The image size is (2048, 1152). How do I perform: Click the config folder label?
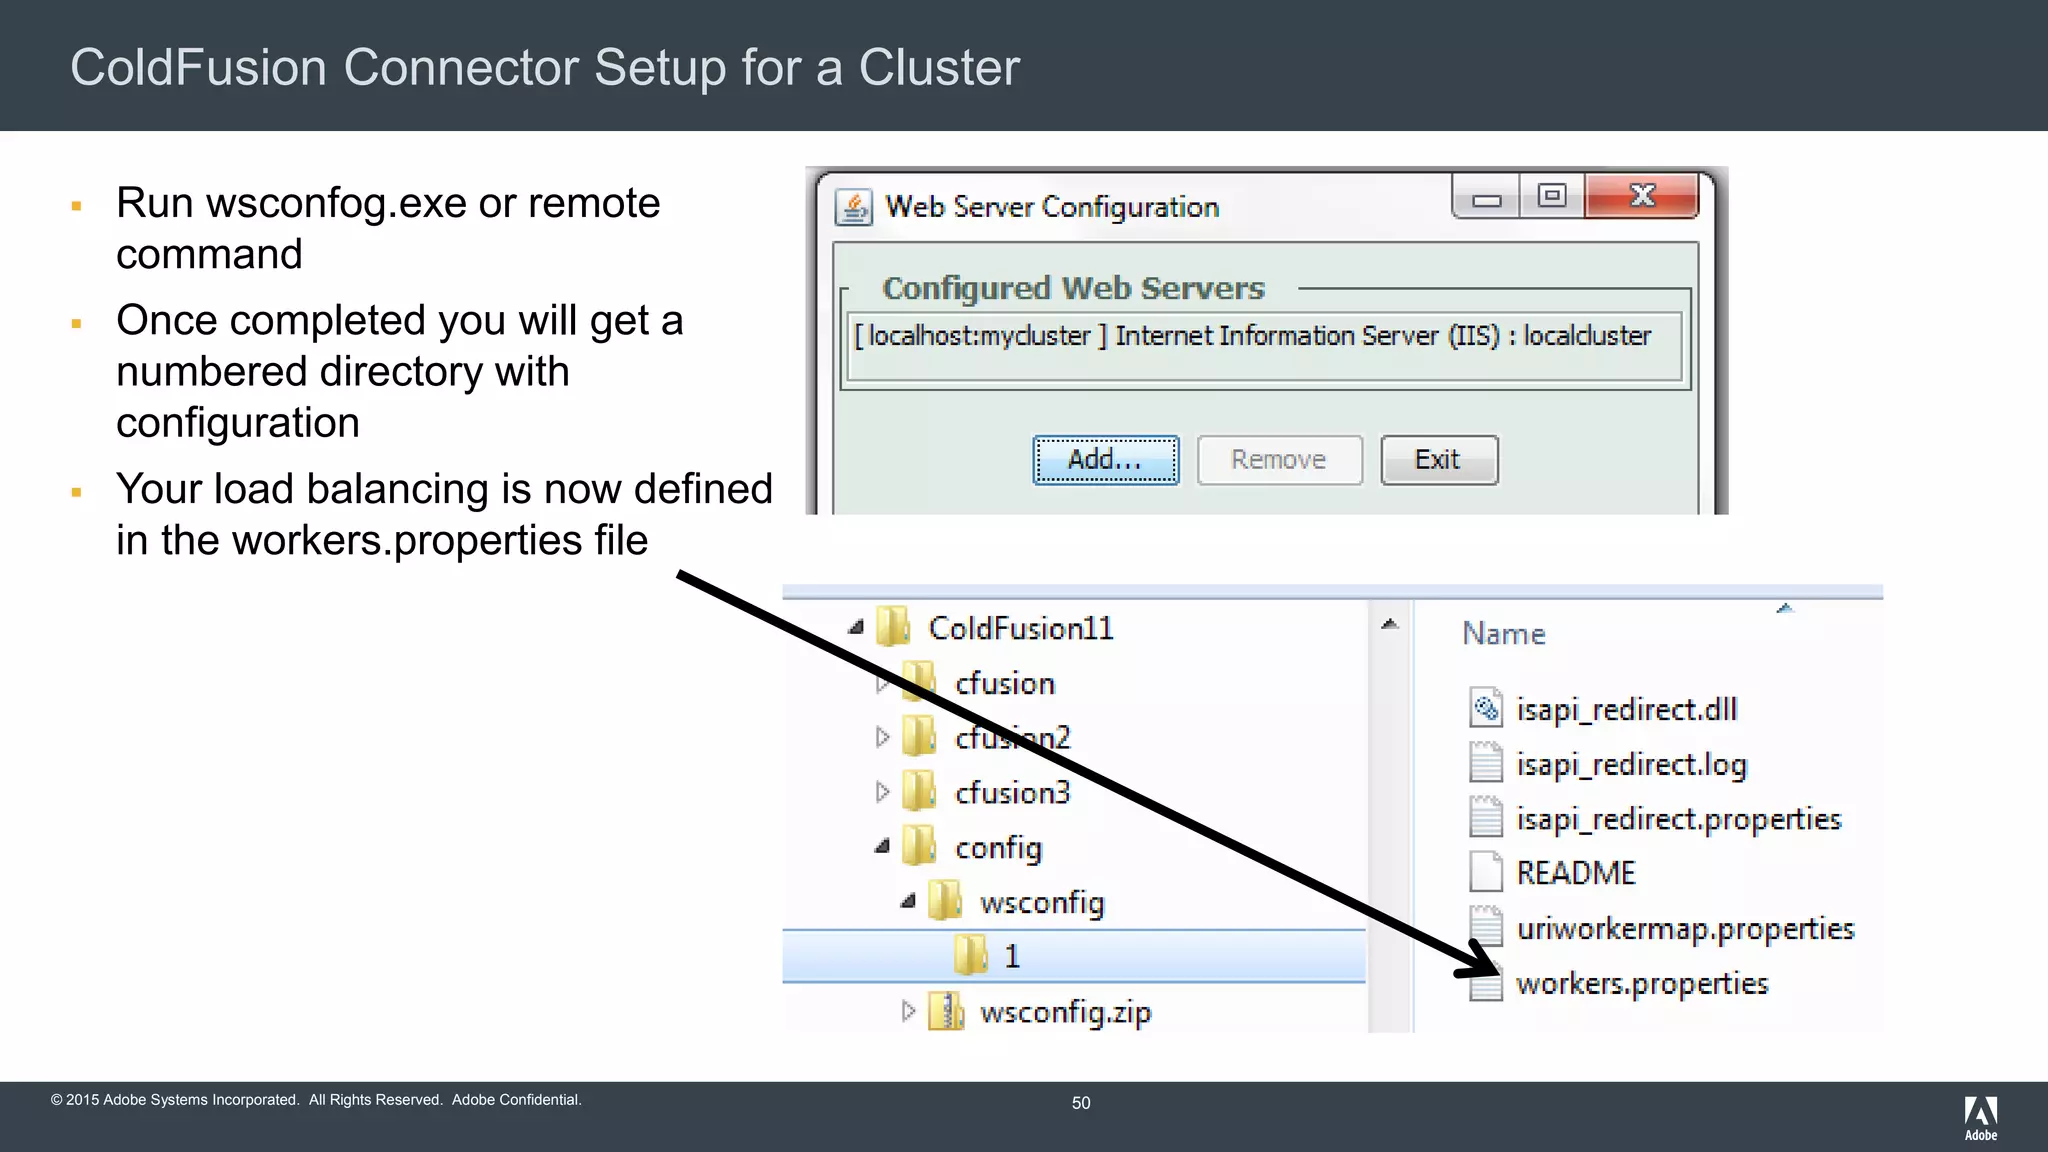pos(999,848)
